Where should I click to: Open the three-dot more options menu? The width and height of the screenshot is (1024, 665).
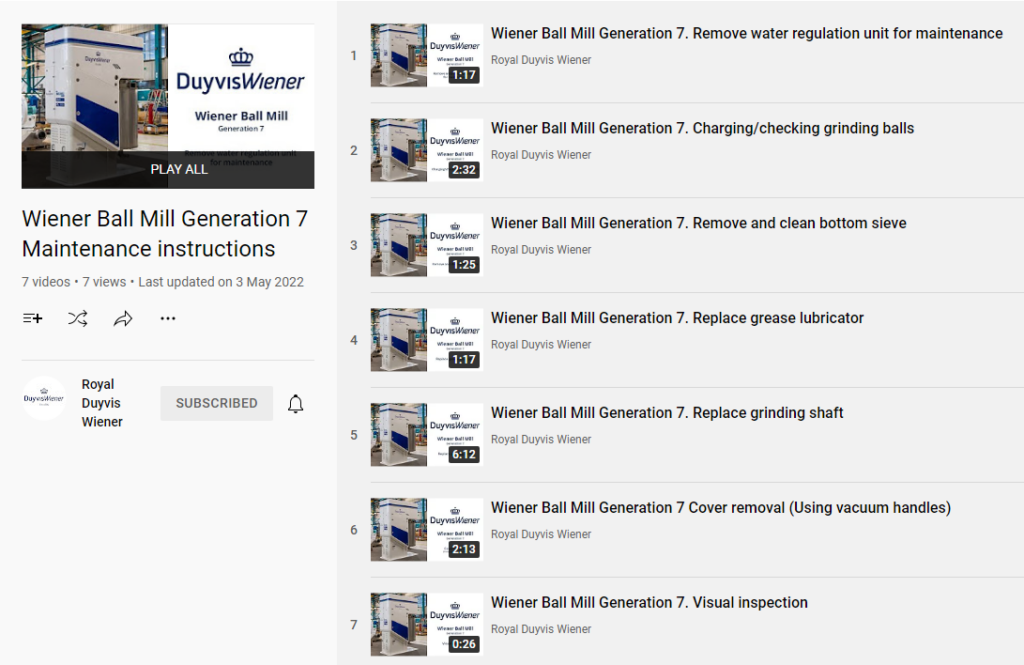coord(168,319)
